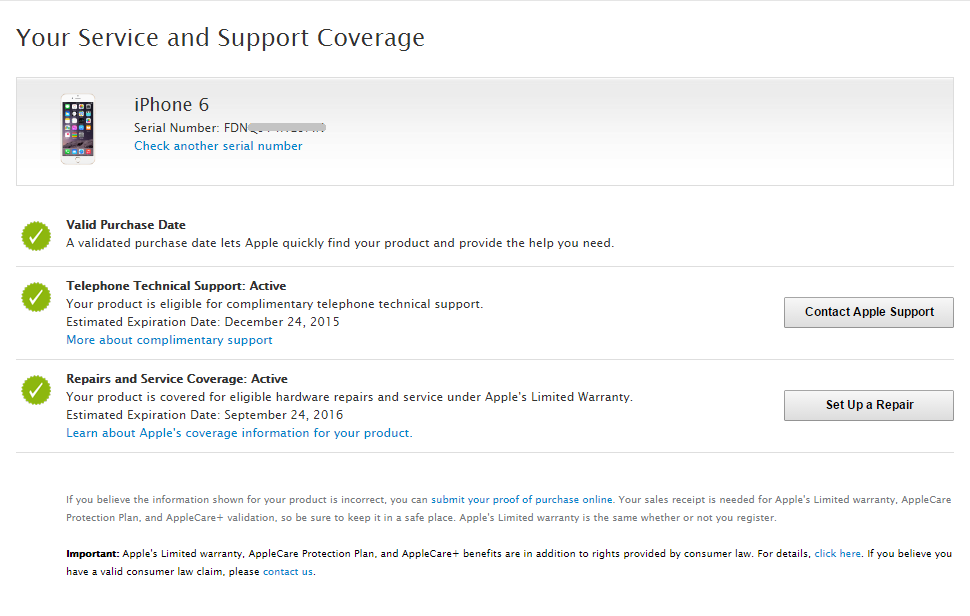Click the complimentary telephone technical support eligibility sentence
This screenshot has width=970, height=616.
click(x=275, y=304)
